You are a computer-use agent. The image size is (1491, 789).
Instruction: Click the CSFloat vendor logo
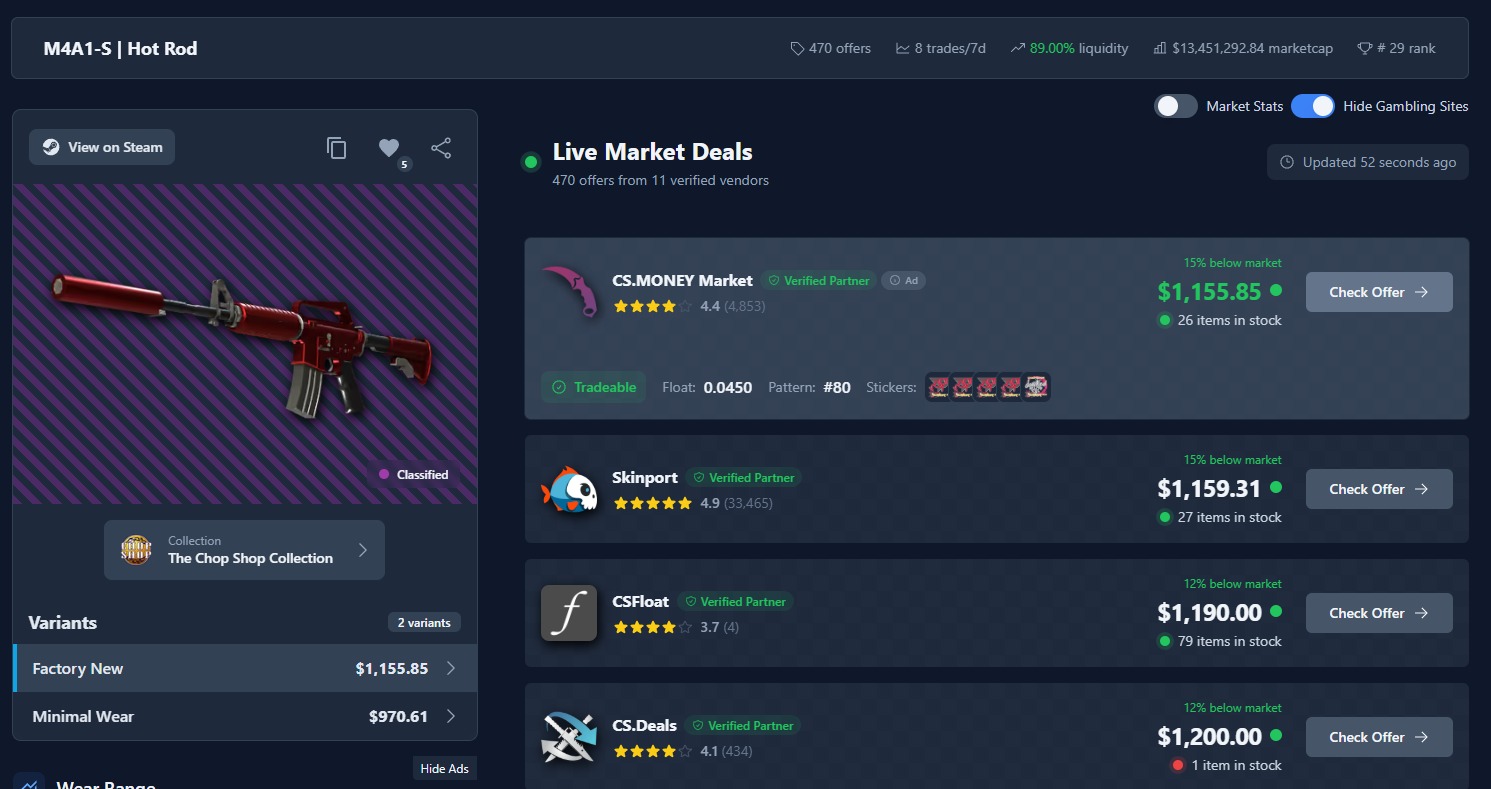click(569, 613)
